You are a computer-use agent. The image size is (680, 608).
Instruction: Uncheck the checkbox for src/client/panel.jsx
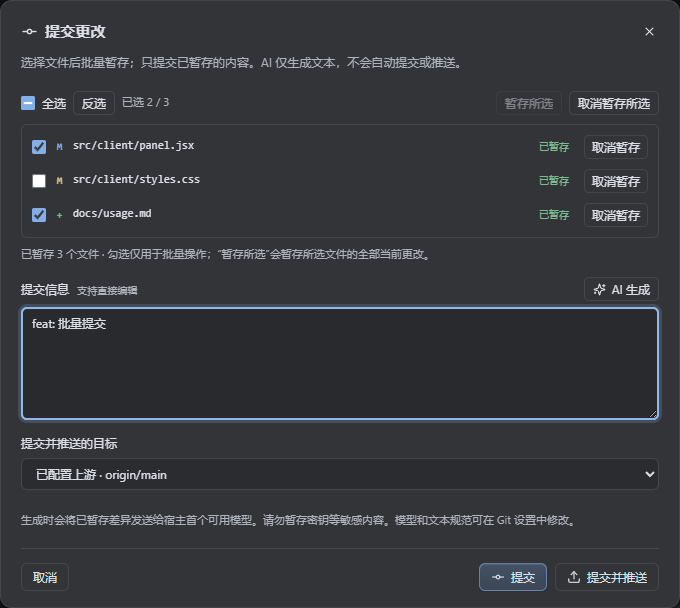click(x=39, y=147)
